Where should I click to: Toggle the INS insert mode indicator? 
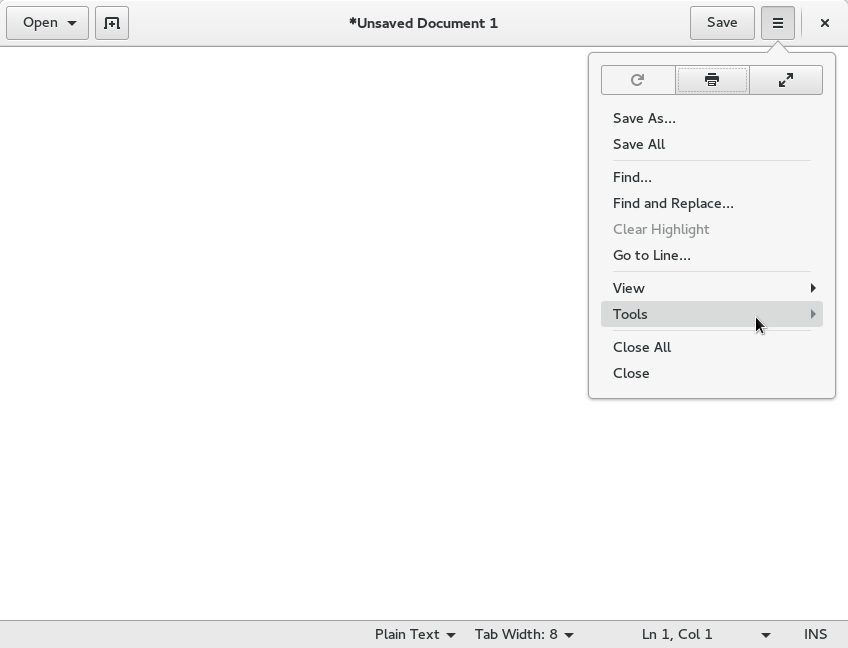click(815, 634)
